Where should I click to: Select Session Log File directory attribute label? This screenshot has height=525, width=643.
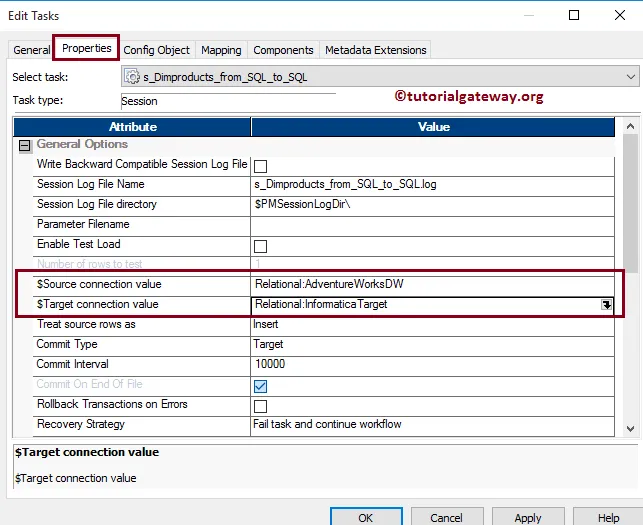tap(97, 204)
